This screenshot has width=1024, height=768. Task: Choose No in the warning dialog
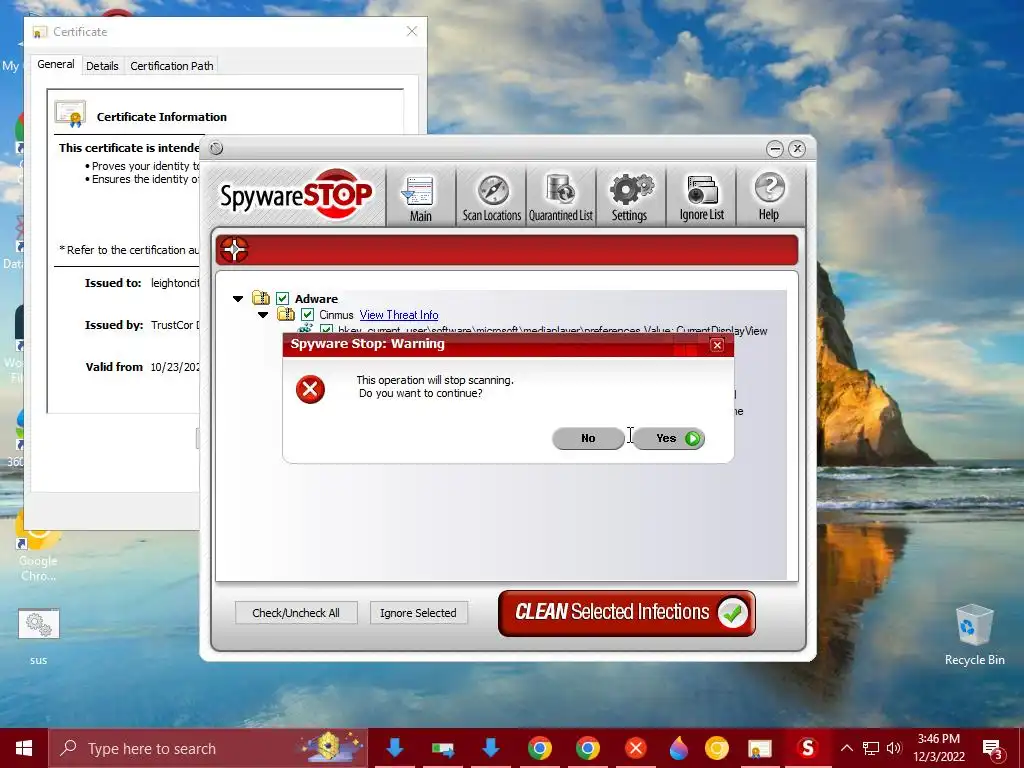[588, 438]
